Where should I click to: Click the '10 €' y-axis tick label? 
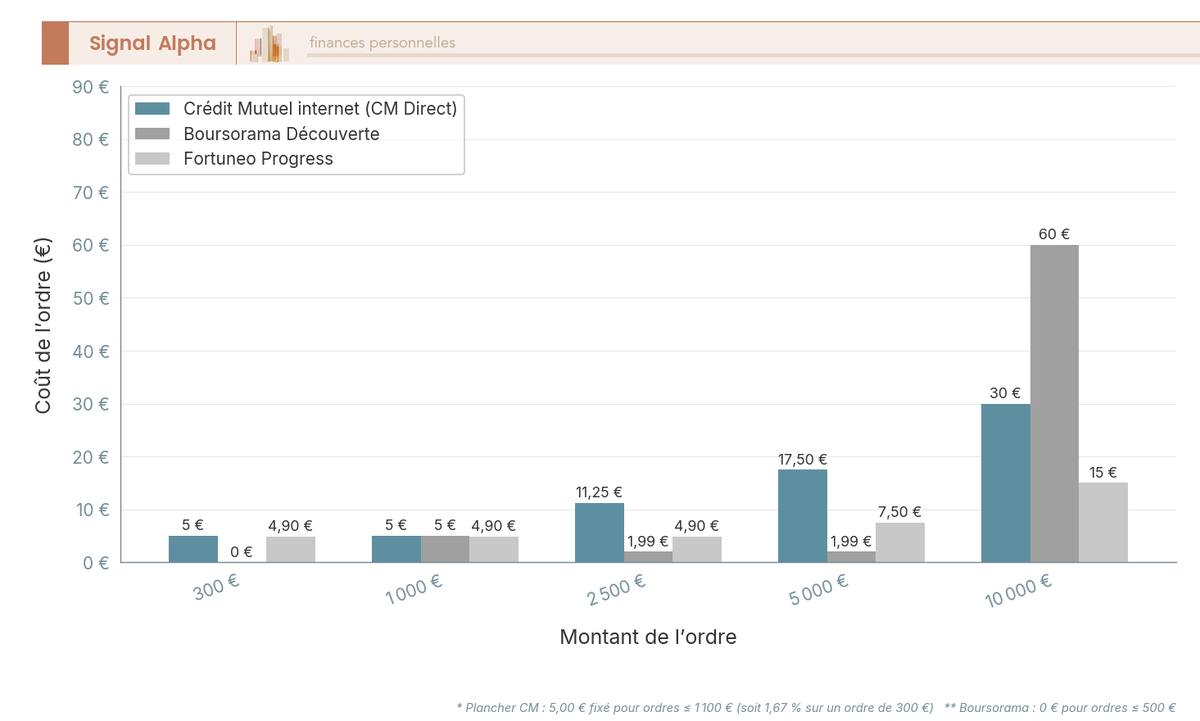[x=91, y=509]
